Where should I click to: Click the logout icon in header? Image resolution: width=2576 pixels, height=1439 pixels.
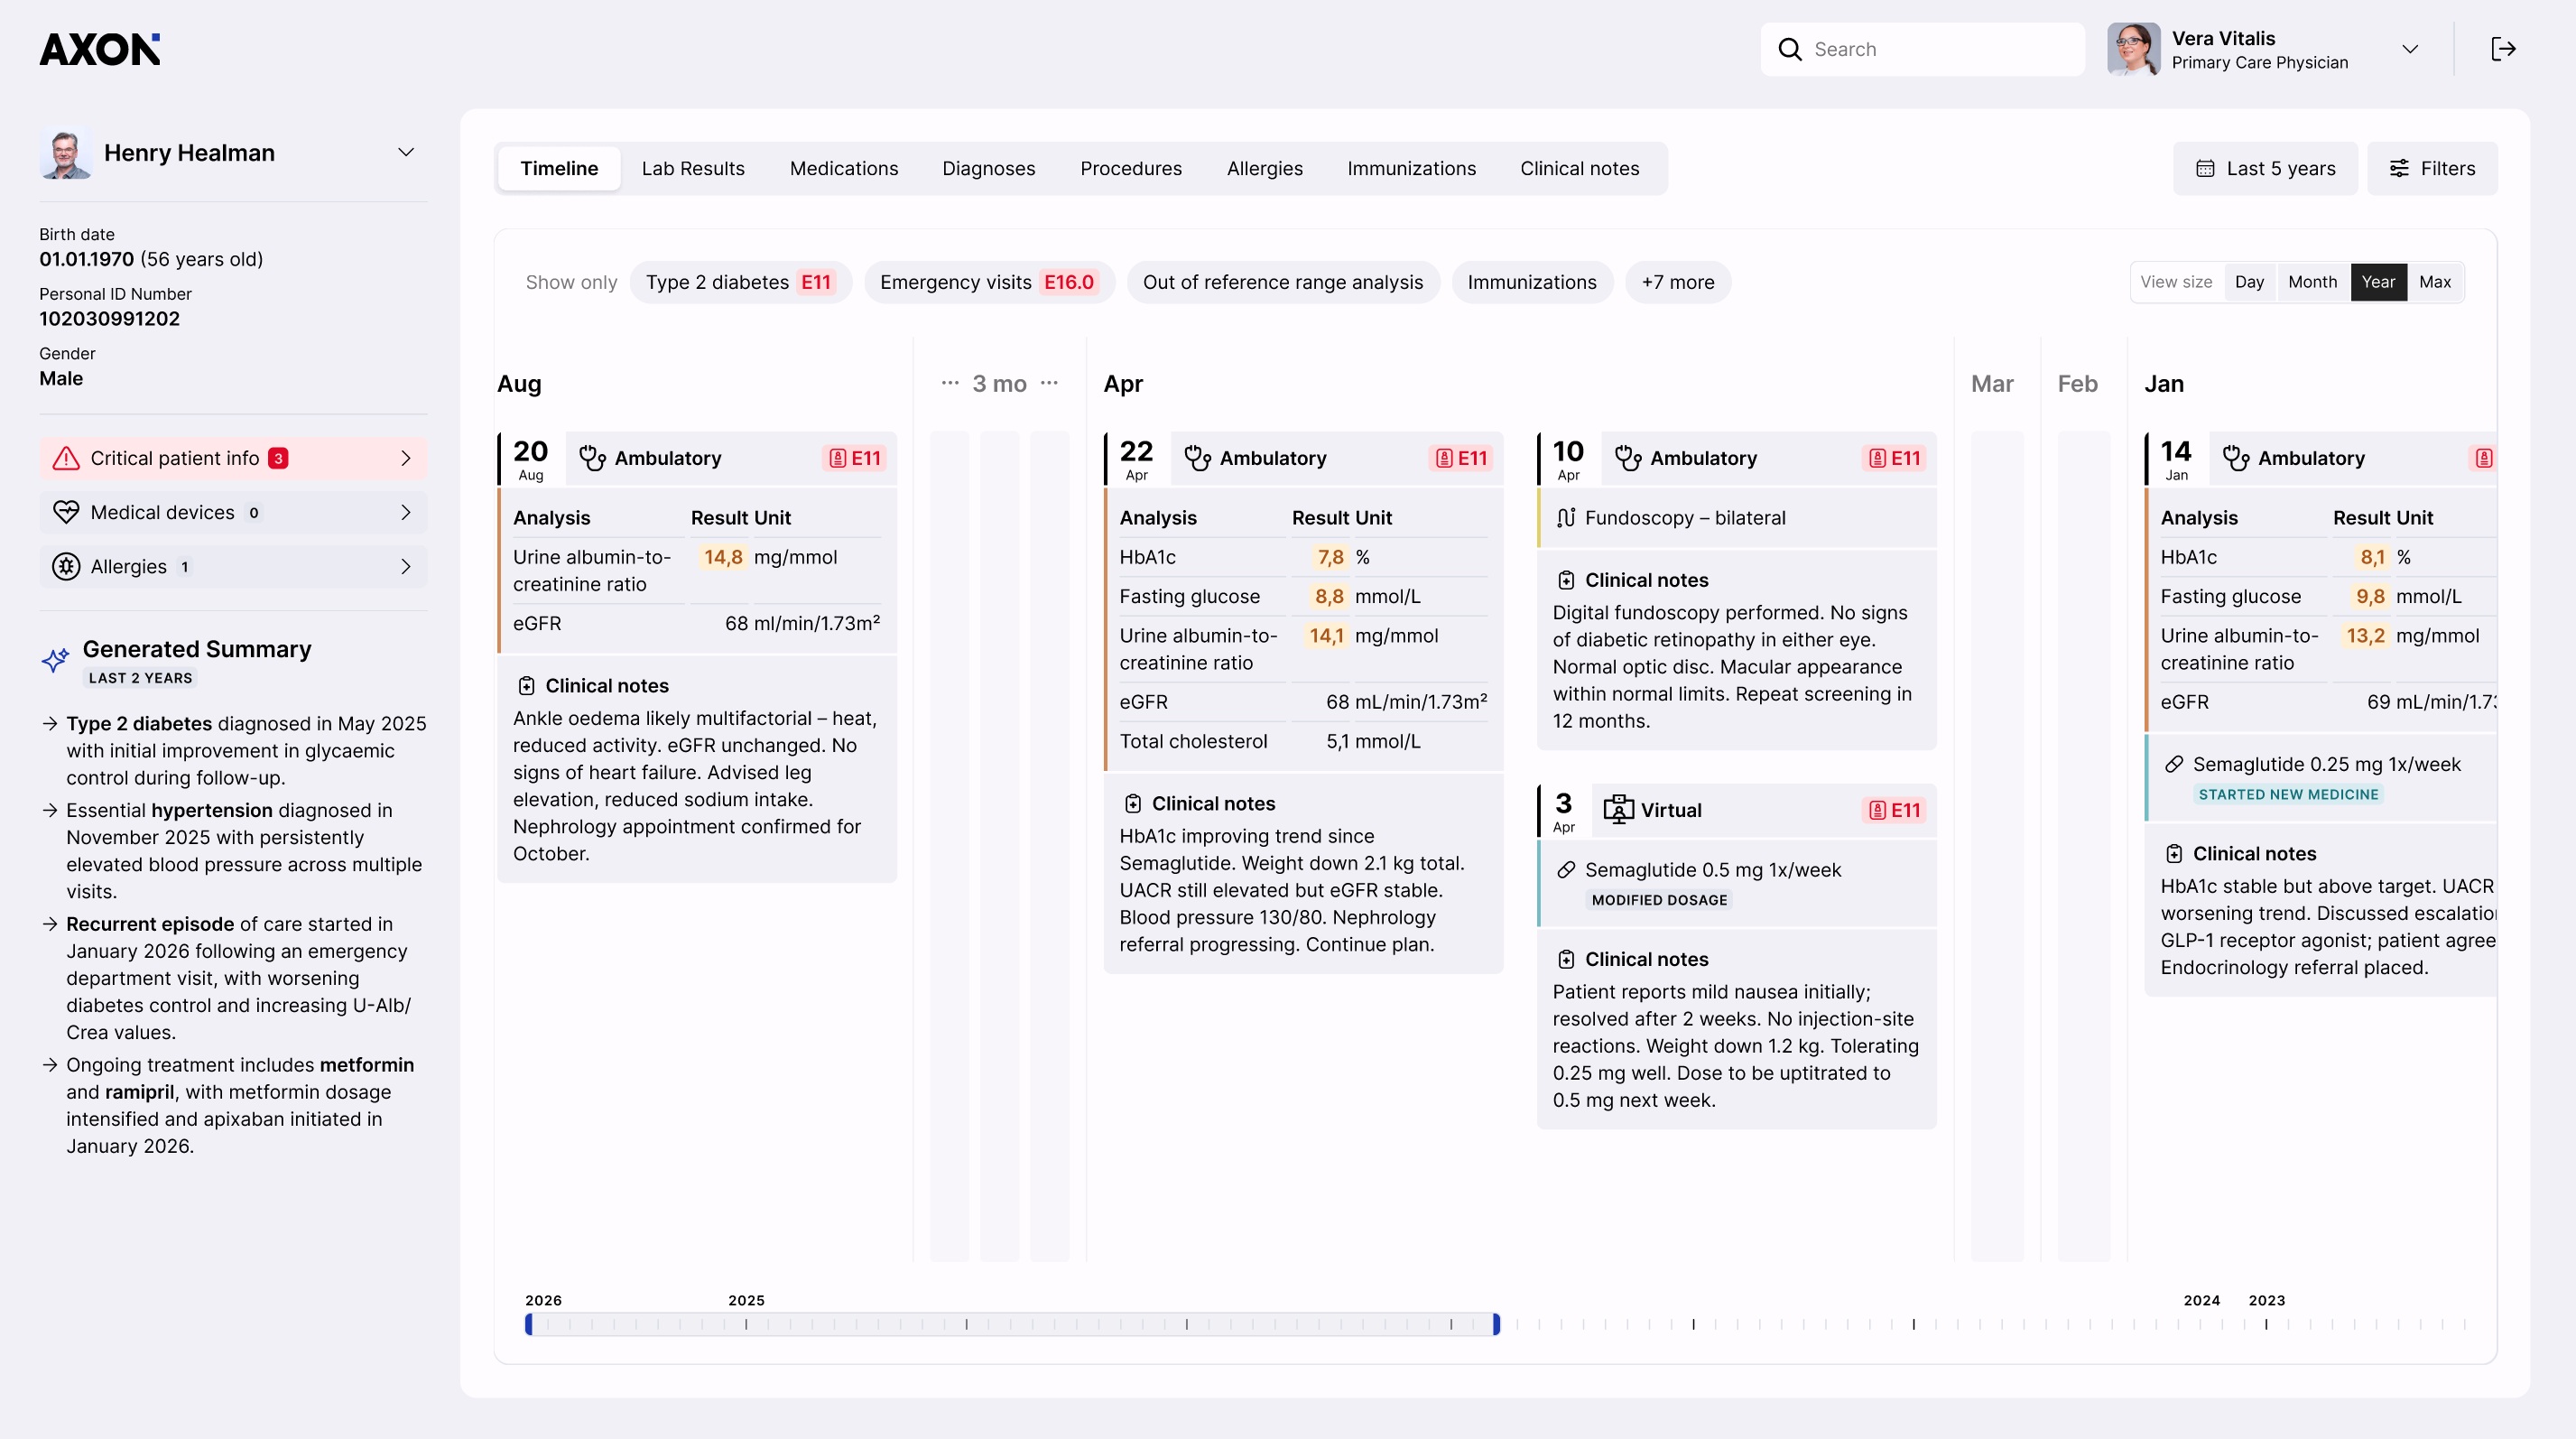2503,49
